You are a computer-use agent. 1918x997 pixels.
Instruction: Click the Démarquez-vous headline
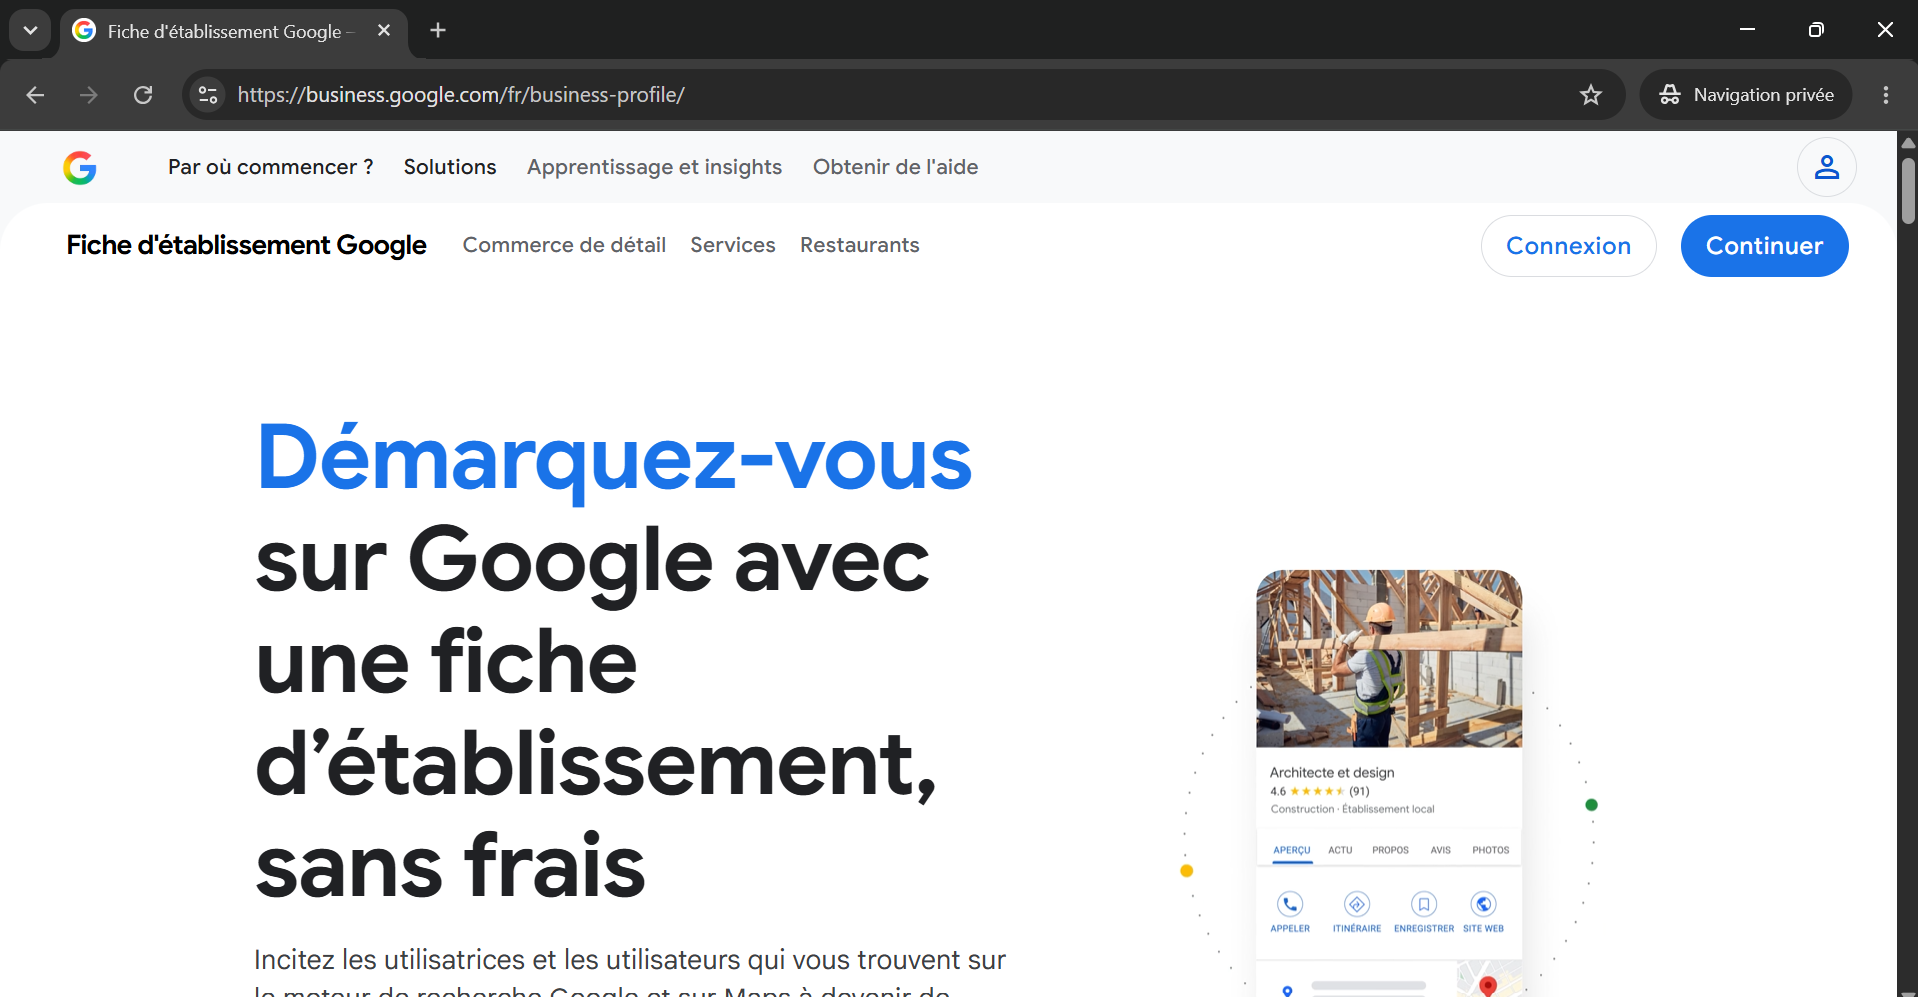pyautogui.click(x=614, y=458)
